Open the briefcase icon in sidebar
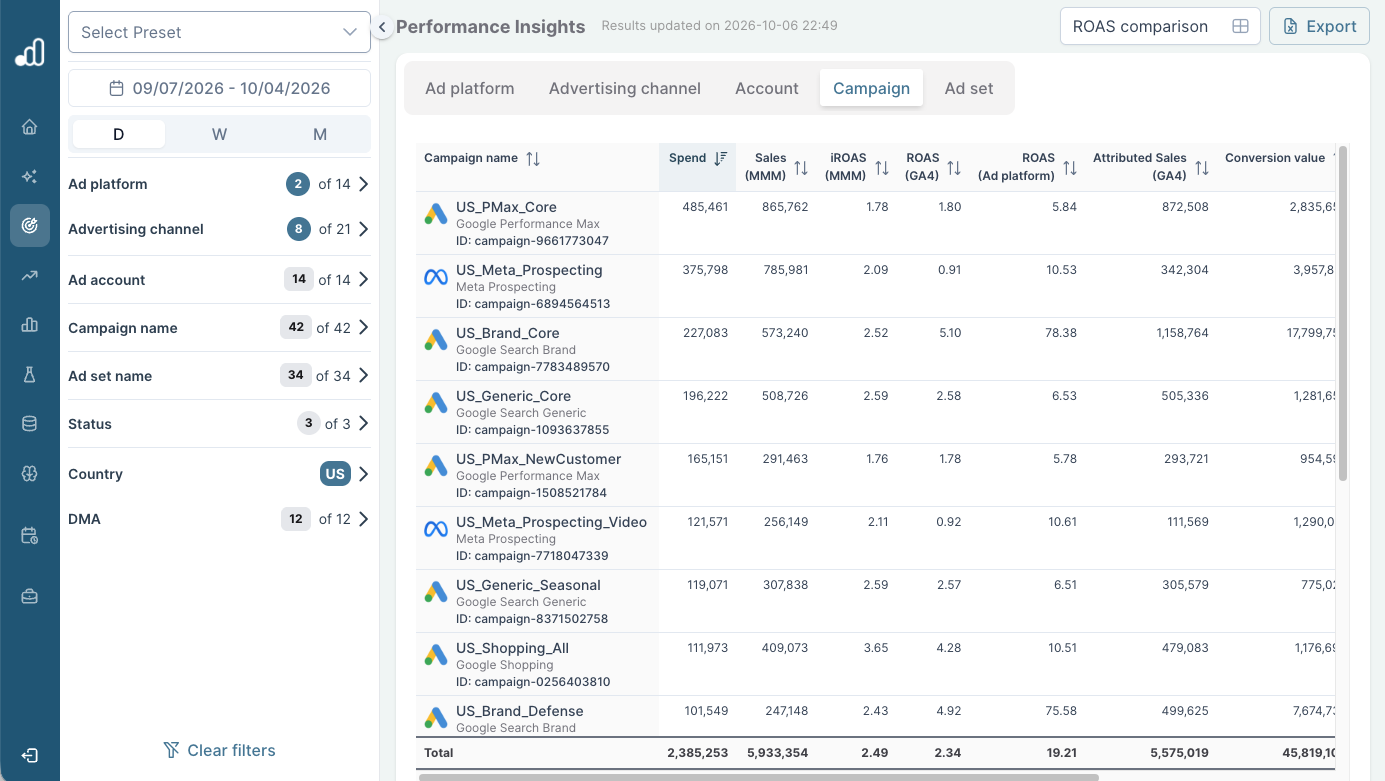The image size is (1385, 781). (x=29, y=597)
